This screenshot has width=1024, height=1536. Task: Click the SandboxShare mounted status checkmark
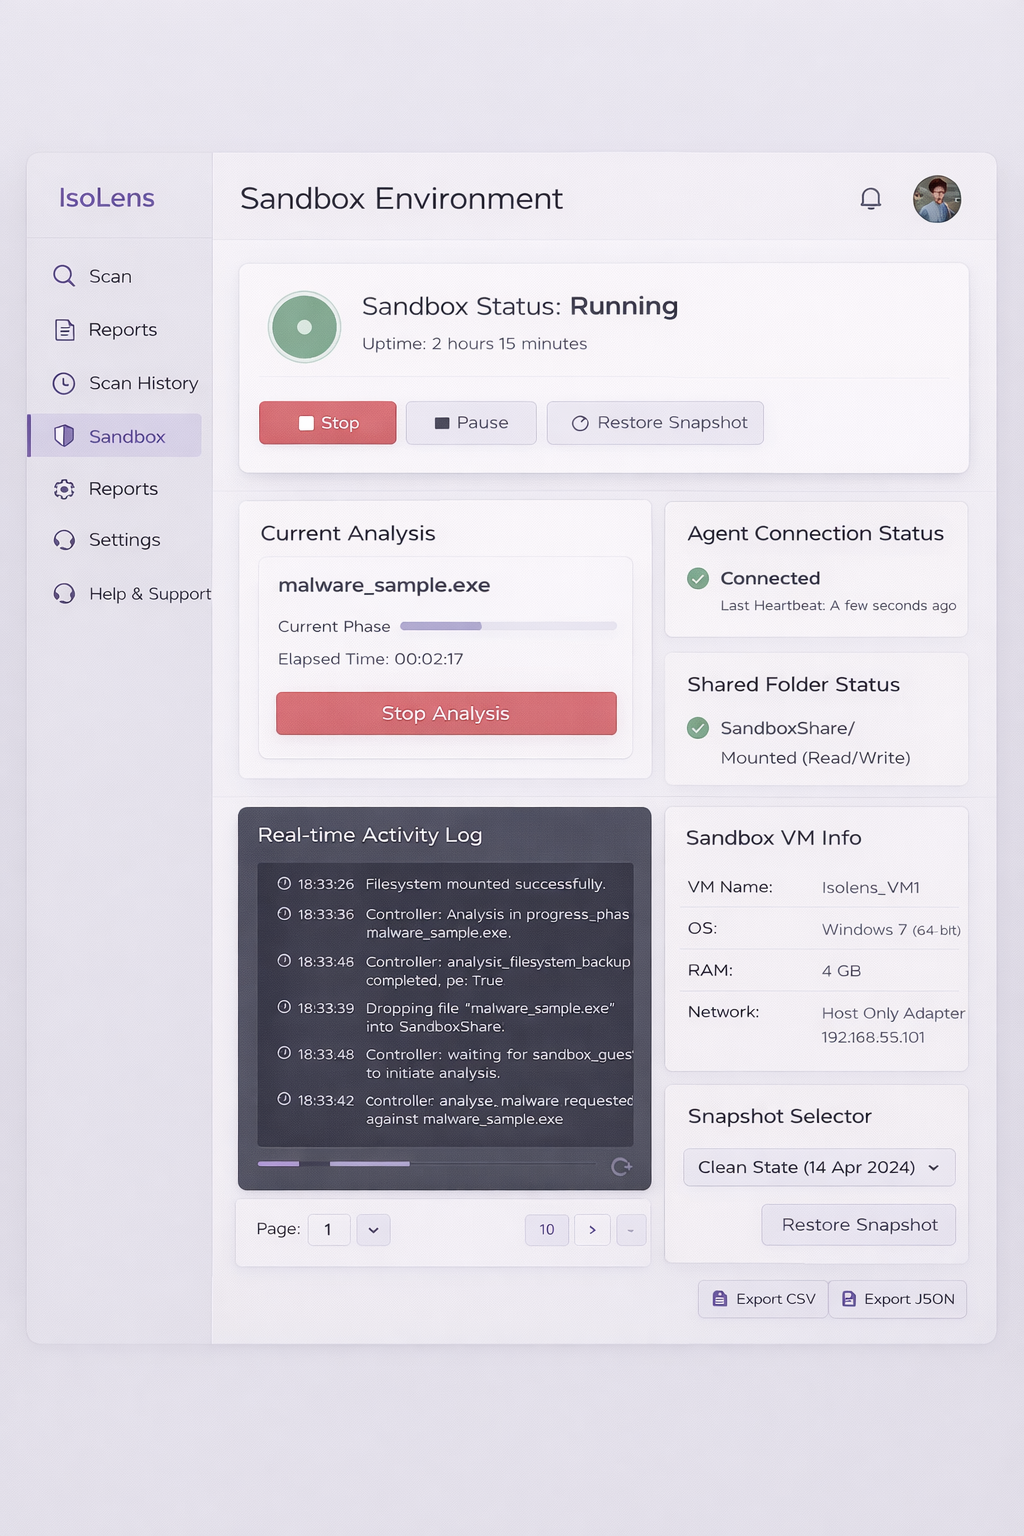698,728
